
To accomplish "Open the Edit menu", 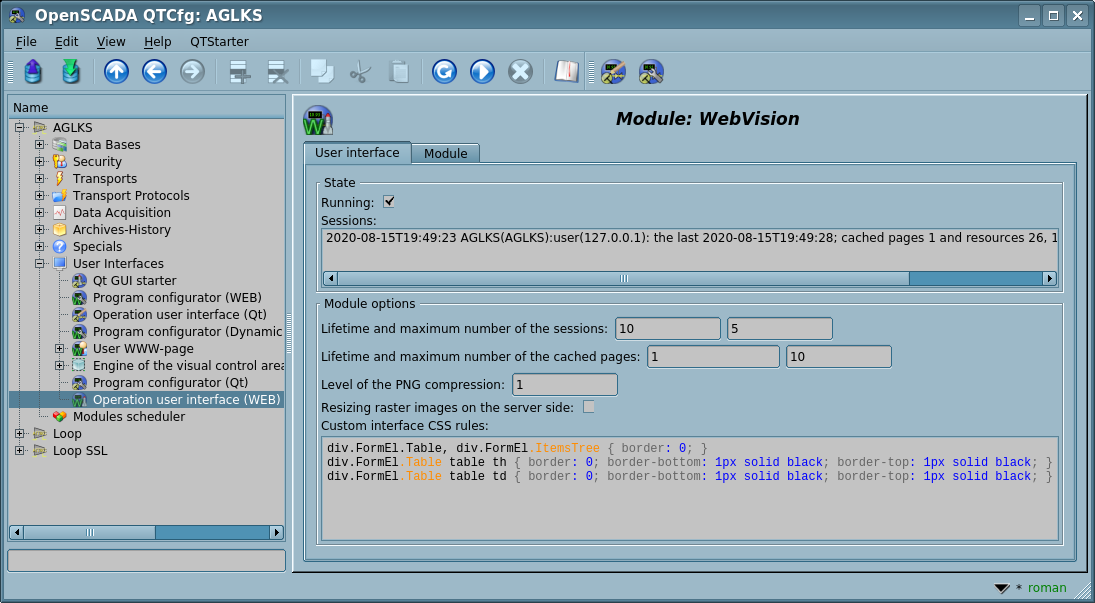I will [66, 42].
